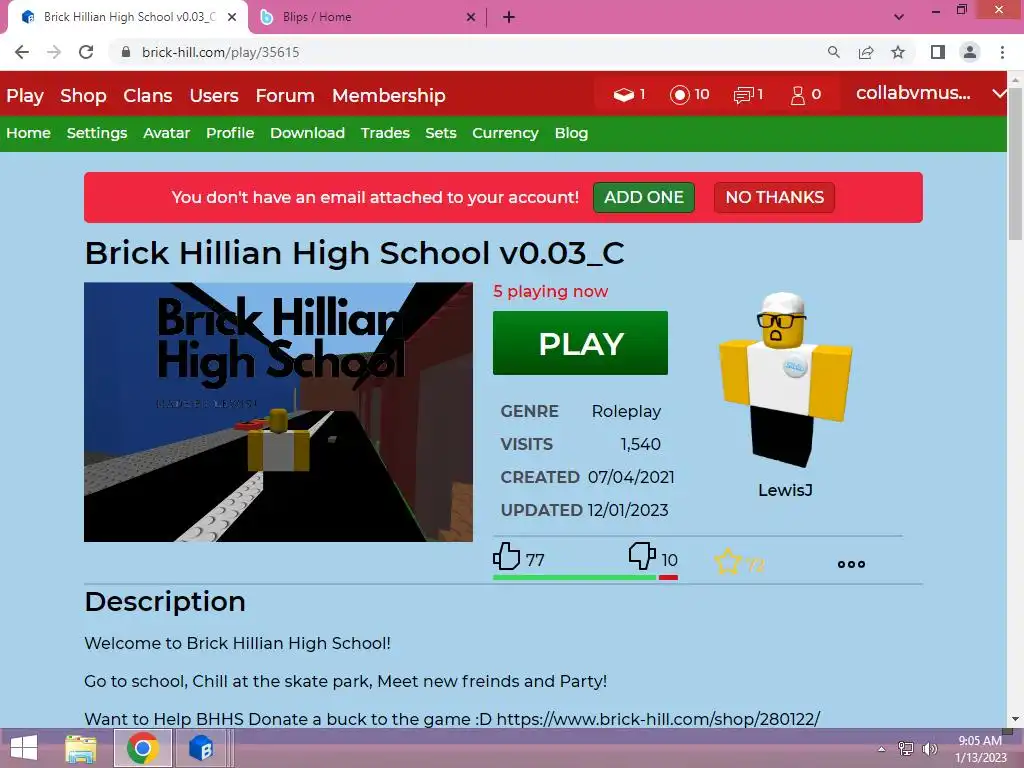Open the three-dot options menu
Screen dimensions: 1024x768
[851, 564]
